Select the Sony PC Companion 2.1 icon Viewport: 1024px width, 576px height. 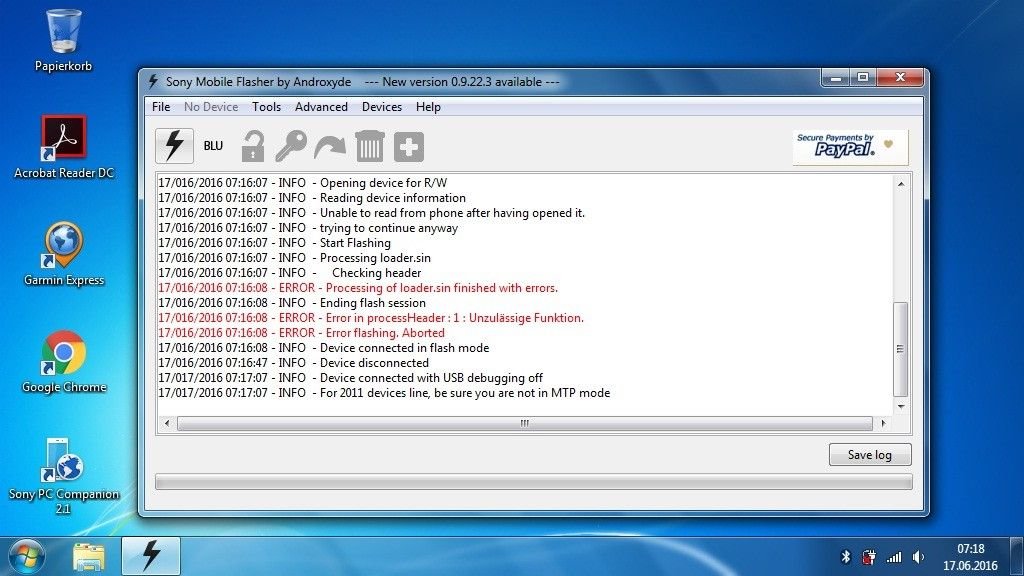coord(63,475)
